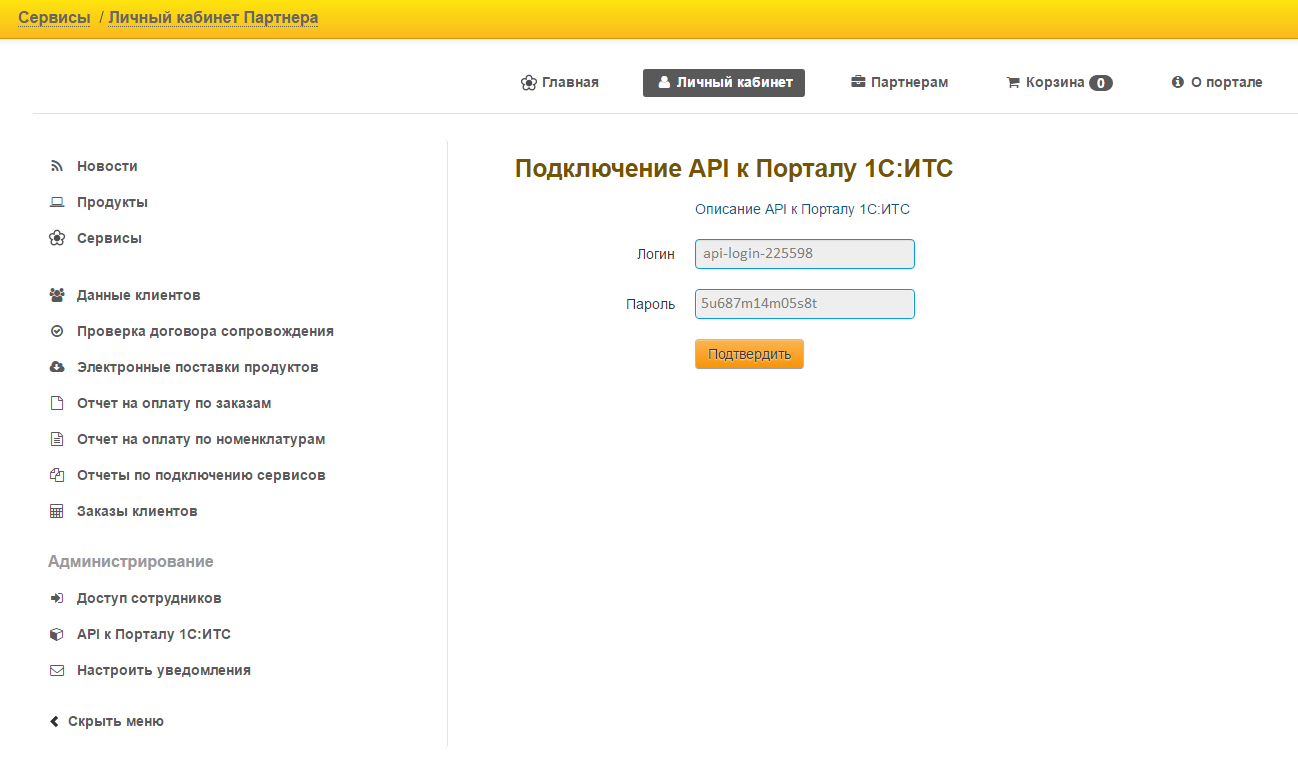This screenshot has width=1298, height=769.
Task: Click the checkmark icon beside Проверка договора сопровождения
Action: [x=57, y=331]
